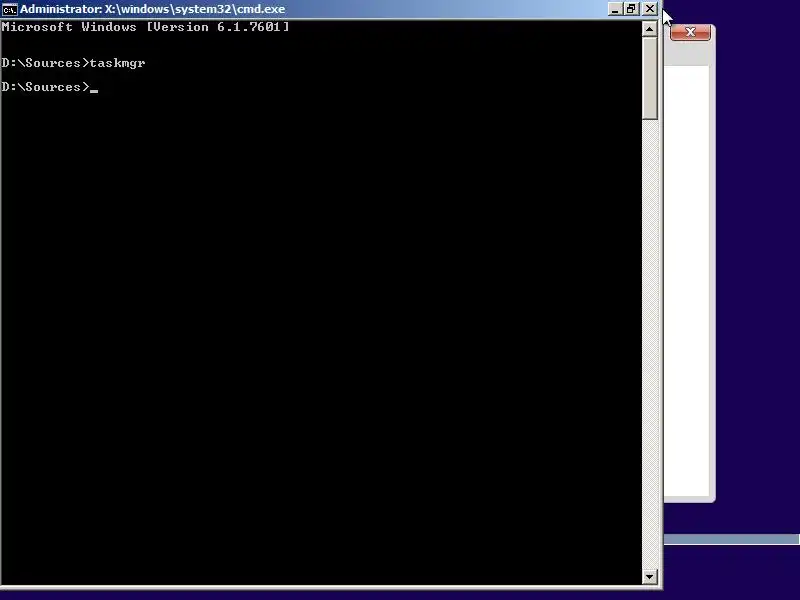
Task: Close the Administrator cmd.exe window
Action: [650, 9]
